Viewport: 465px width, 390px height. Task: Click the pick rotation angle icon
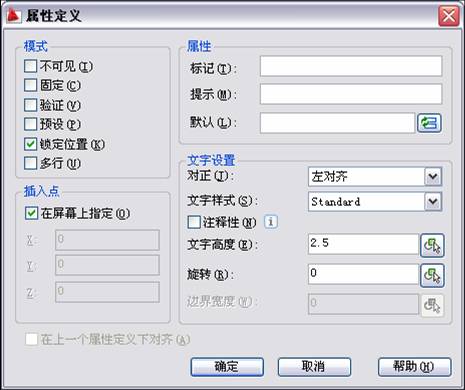[432, 275]
